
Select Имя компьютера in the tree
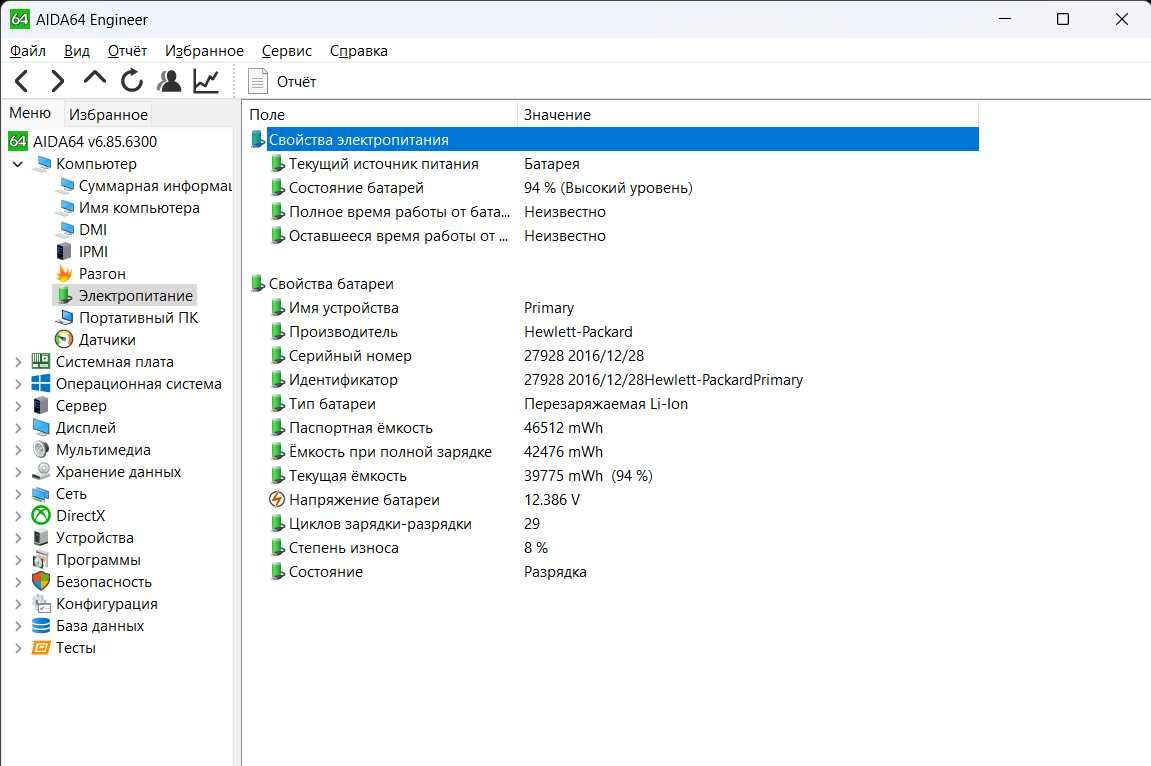tap(139, 208)
